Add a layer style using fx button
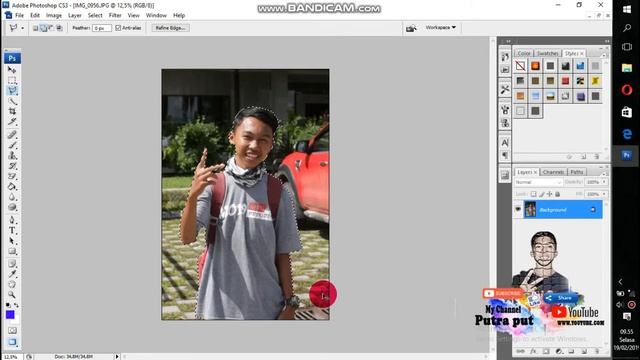Screen dimensions: 640x360 click(533, 351)
